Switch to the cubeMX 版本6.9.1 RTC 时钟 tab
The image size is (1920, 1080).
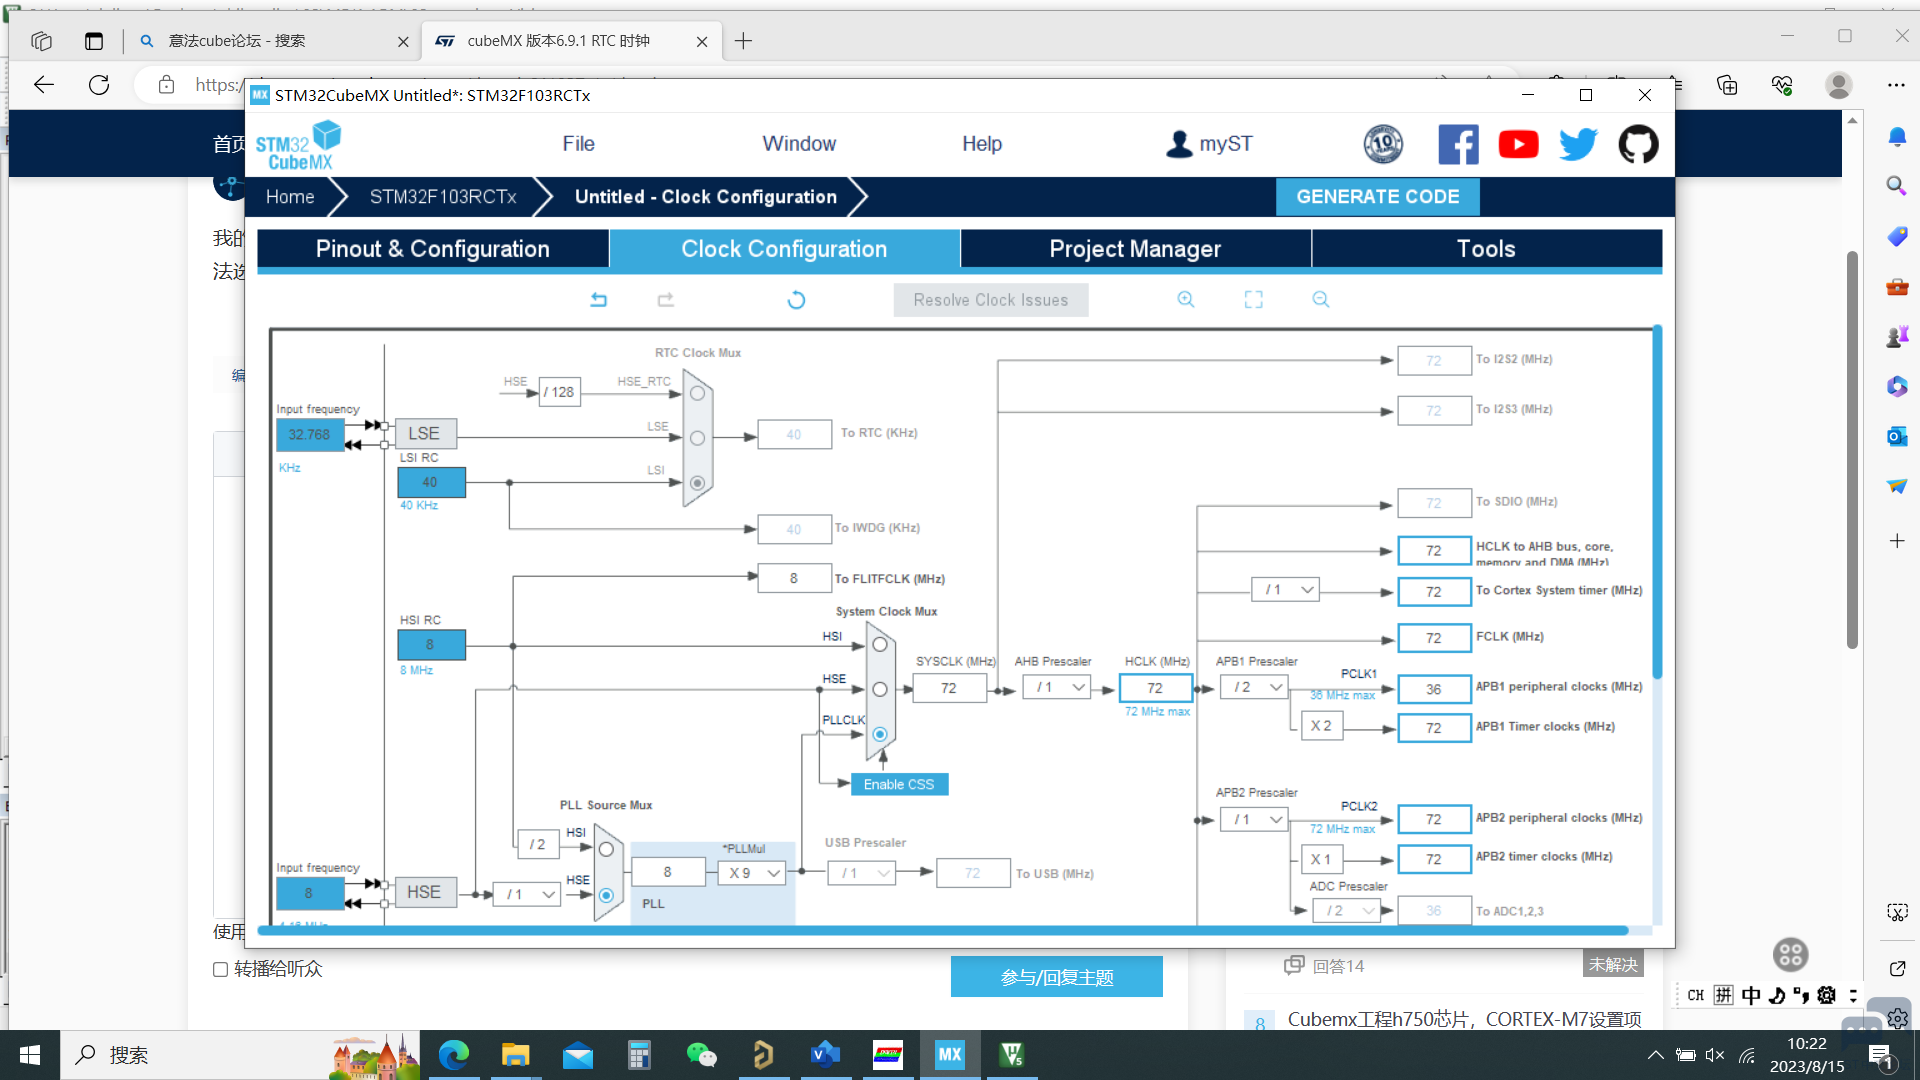coord(571,41)
